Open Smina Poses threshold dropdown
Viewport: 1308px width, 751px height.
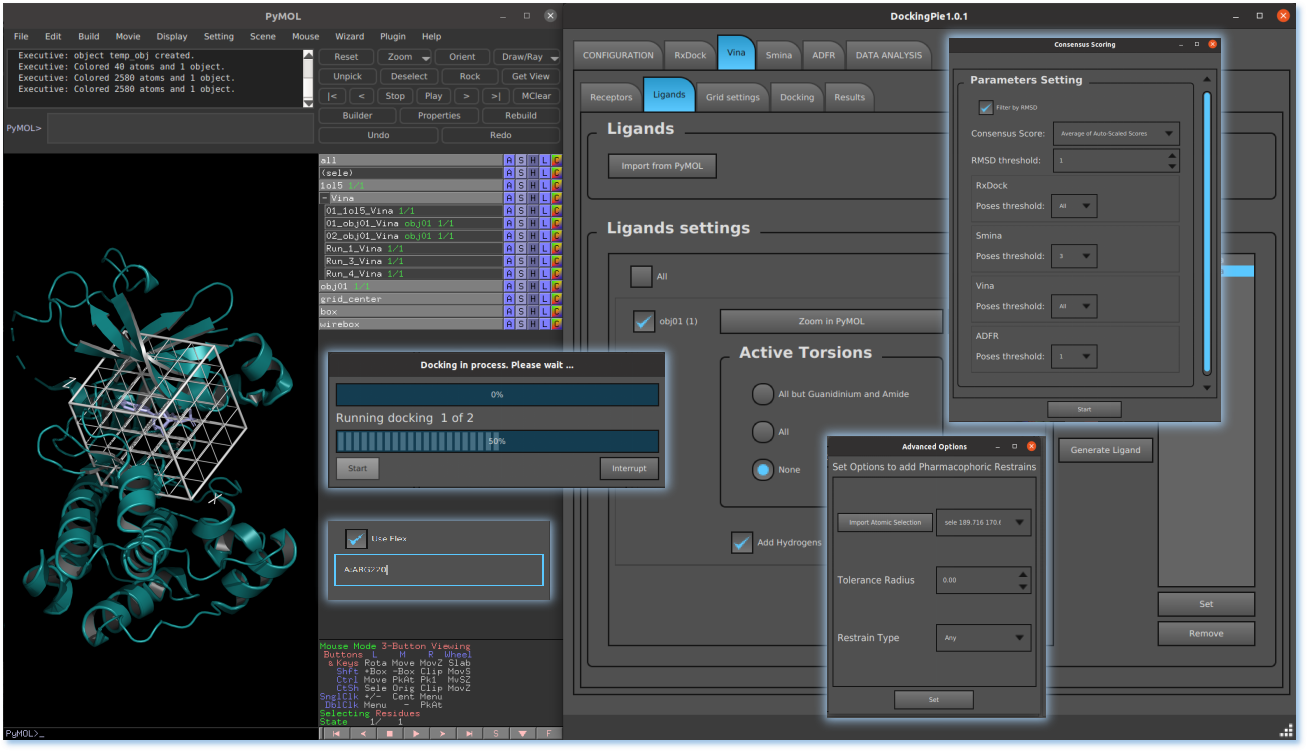(x=1075, y=256)
